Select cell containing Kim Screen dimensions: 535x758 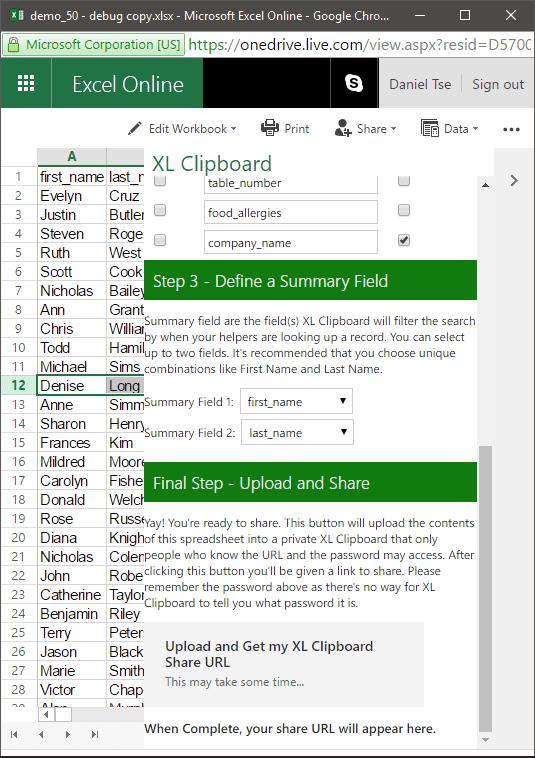126,442
